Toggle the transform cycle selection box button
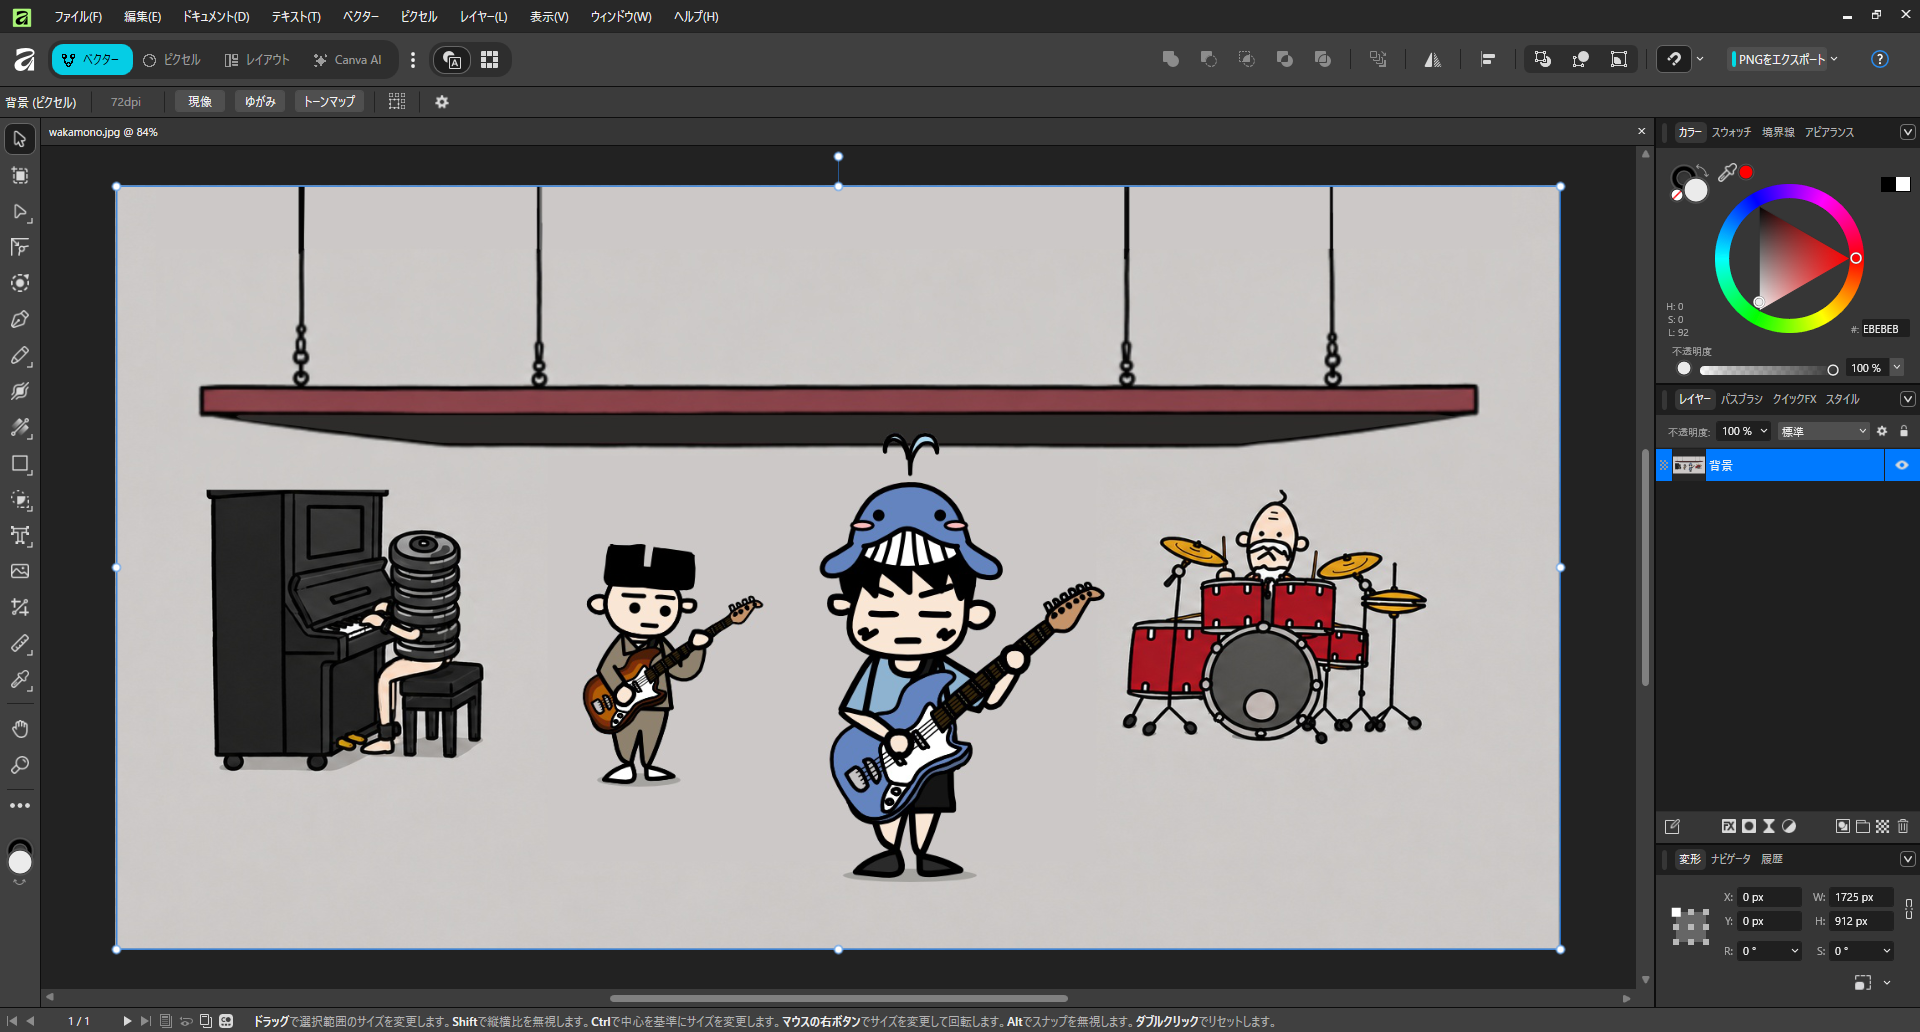This screenshot has height=1032, width=1920. click(1618, 59)
